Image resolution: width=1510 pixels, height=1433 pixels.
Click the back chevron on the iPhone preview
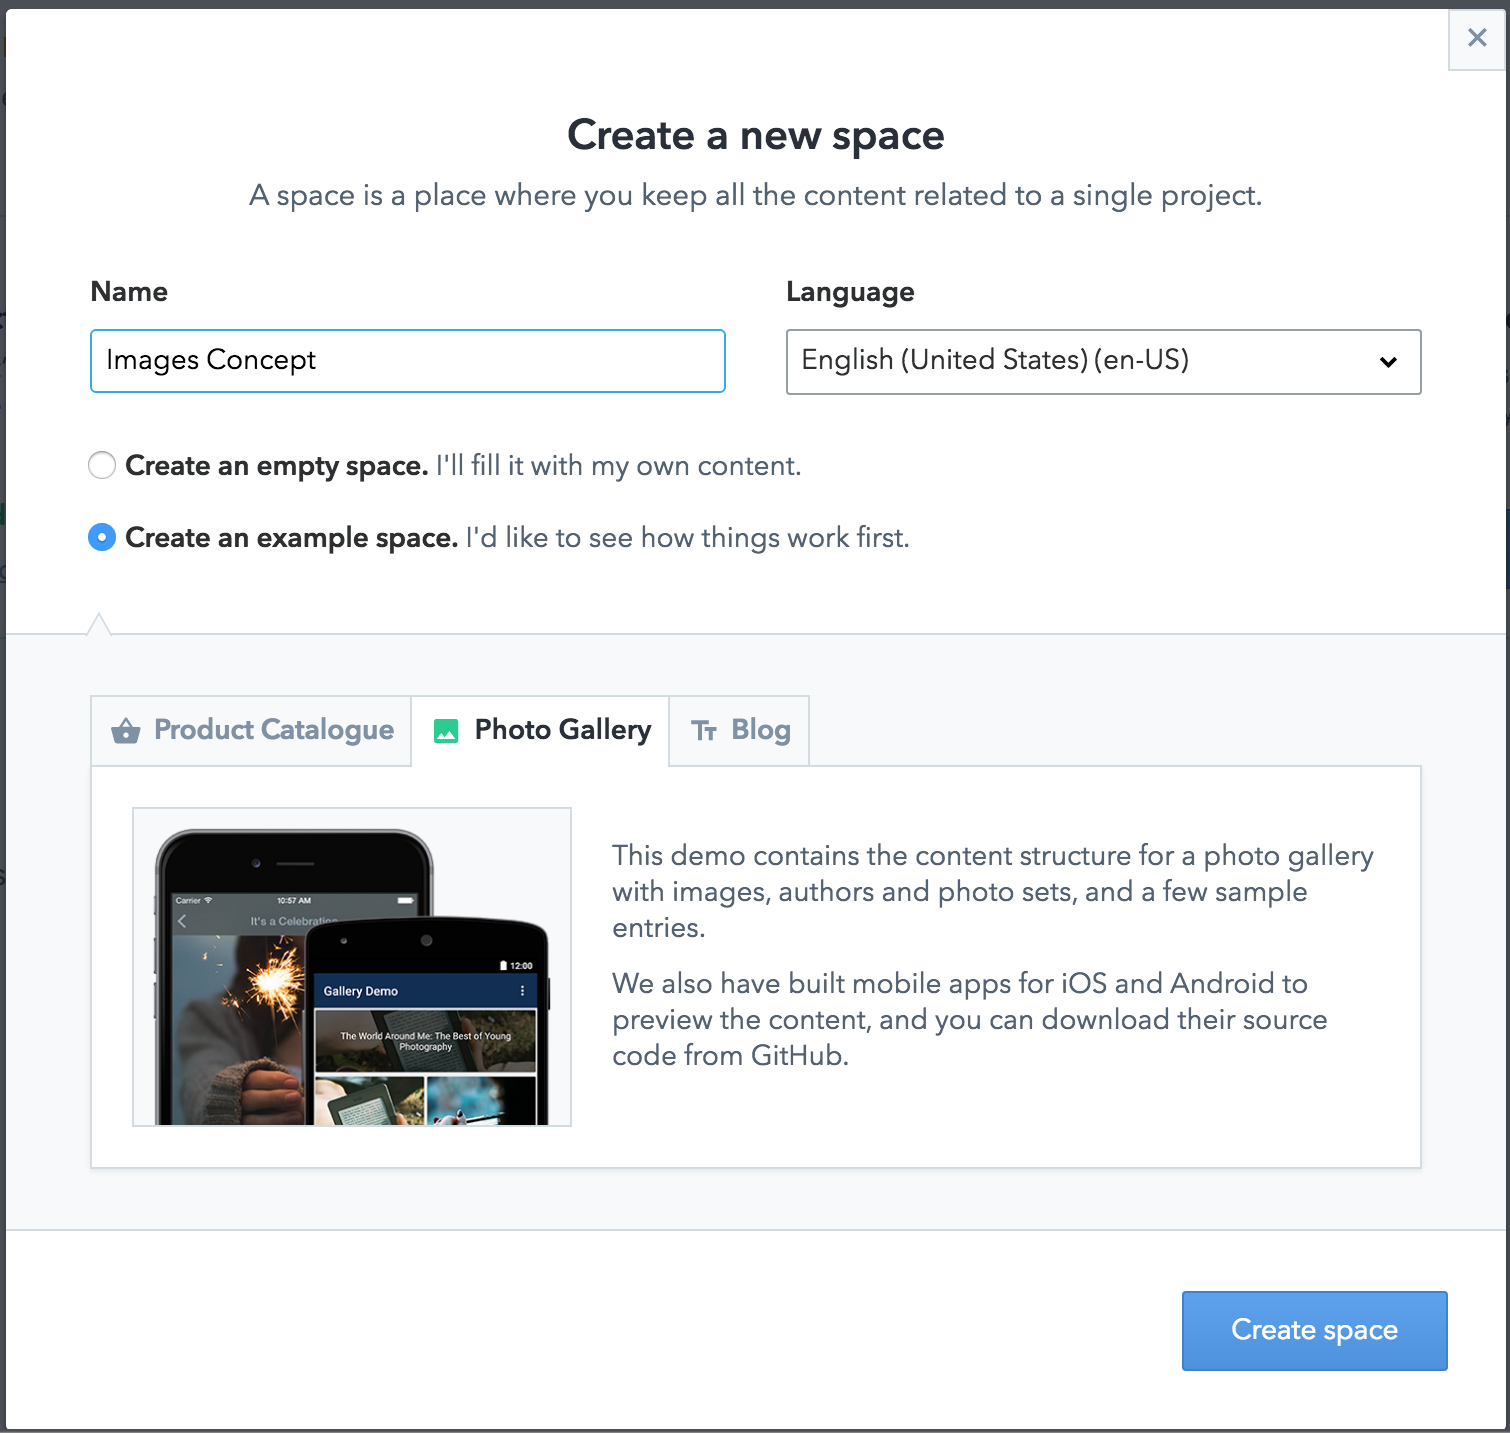[x=182, y=921]
